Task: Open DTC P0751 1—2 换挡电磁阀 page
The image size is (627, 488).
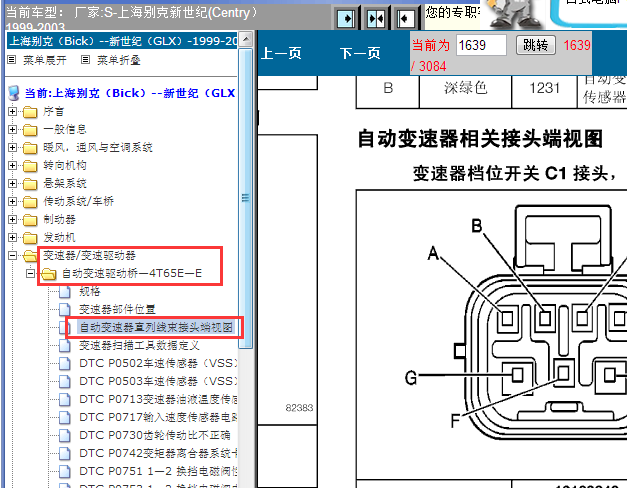Action: pos(158,471)
